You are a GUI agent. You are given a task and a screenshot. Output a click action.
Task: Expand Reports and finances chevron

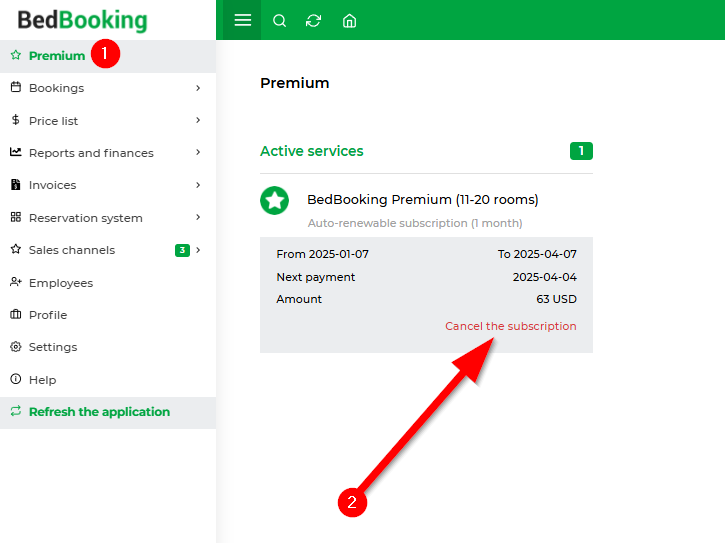click(198, 152)
